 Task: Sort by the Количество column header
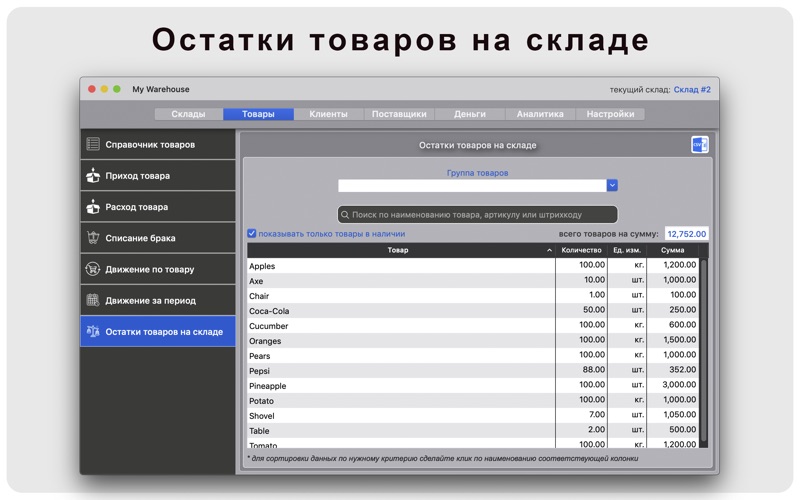point(581,250)
